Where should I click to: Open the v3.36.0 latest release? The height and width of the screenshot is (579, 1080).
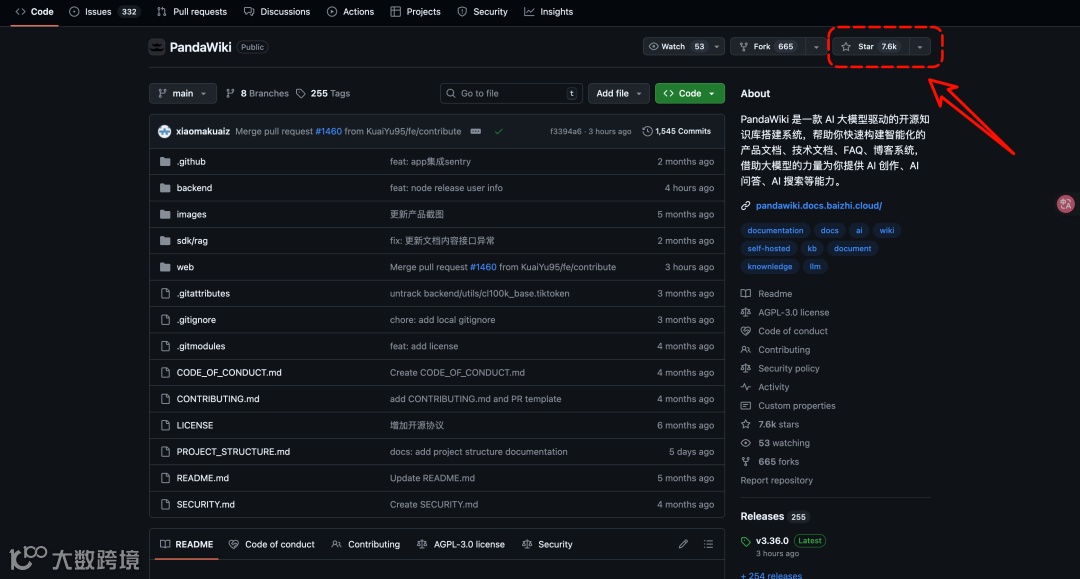772,541
